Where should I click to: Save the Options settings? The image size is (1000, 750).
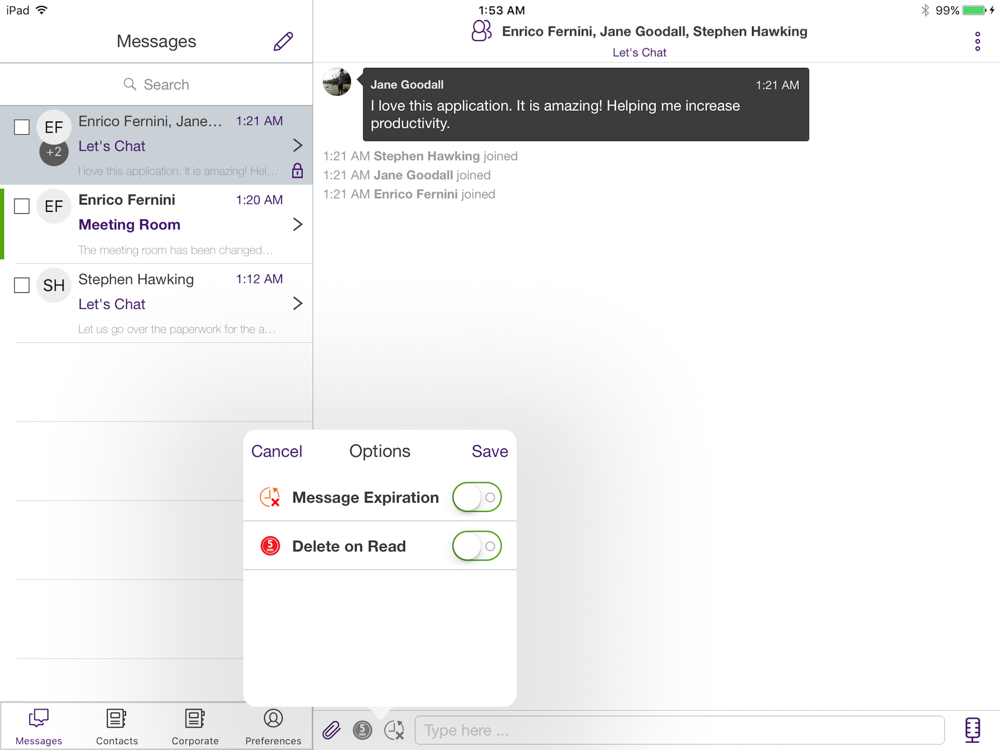(490, 451)
